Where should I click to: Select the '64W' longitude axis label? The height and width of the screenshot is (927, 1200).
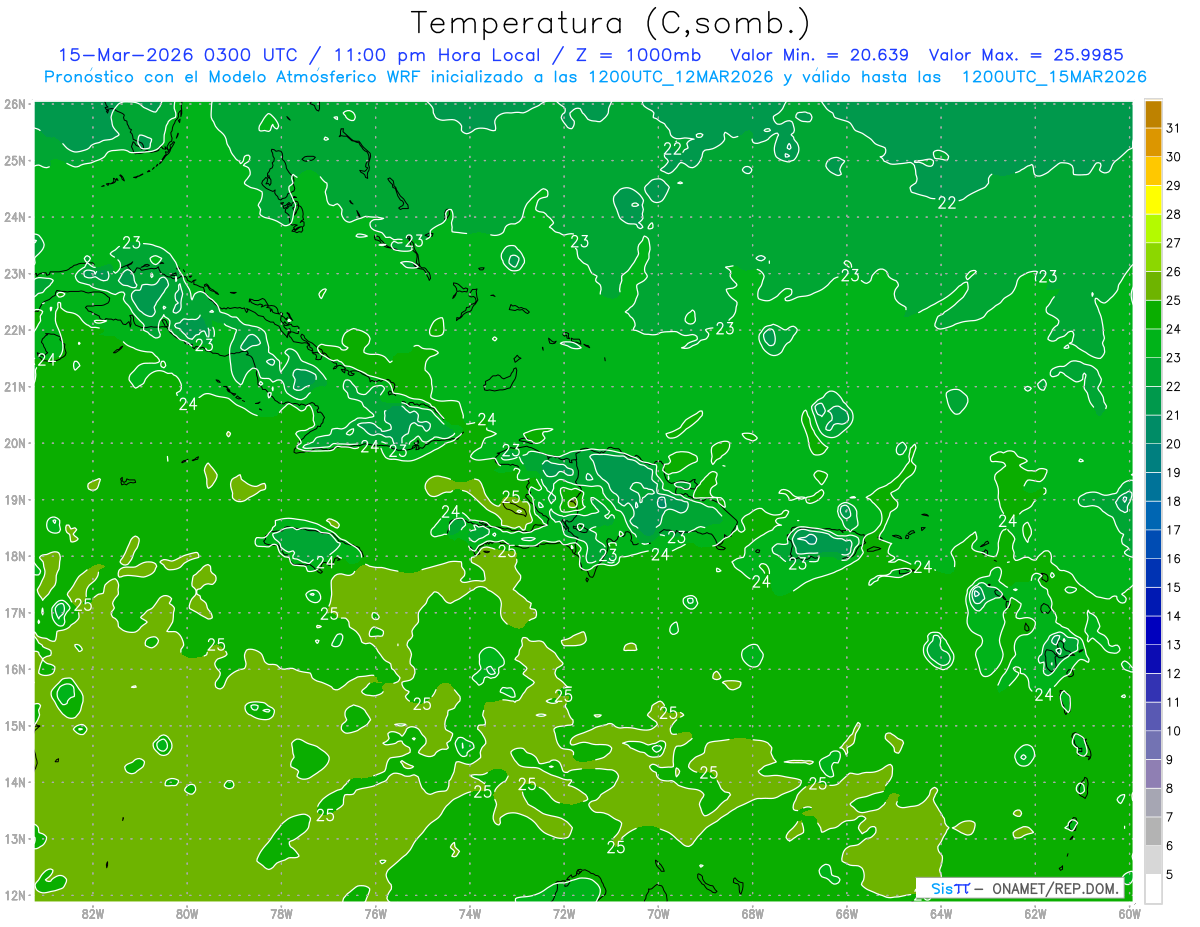[941, 913]
